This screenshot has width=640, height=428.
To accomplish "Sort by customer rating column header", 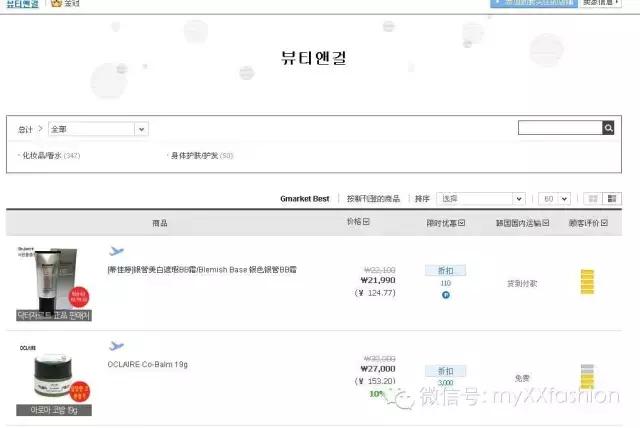I will (588, 223).
